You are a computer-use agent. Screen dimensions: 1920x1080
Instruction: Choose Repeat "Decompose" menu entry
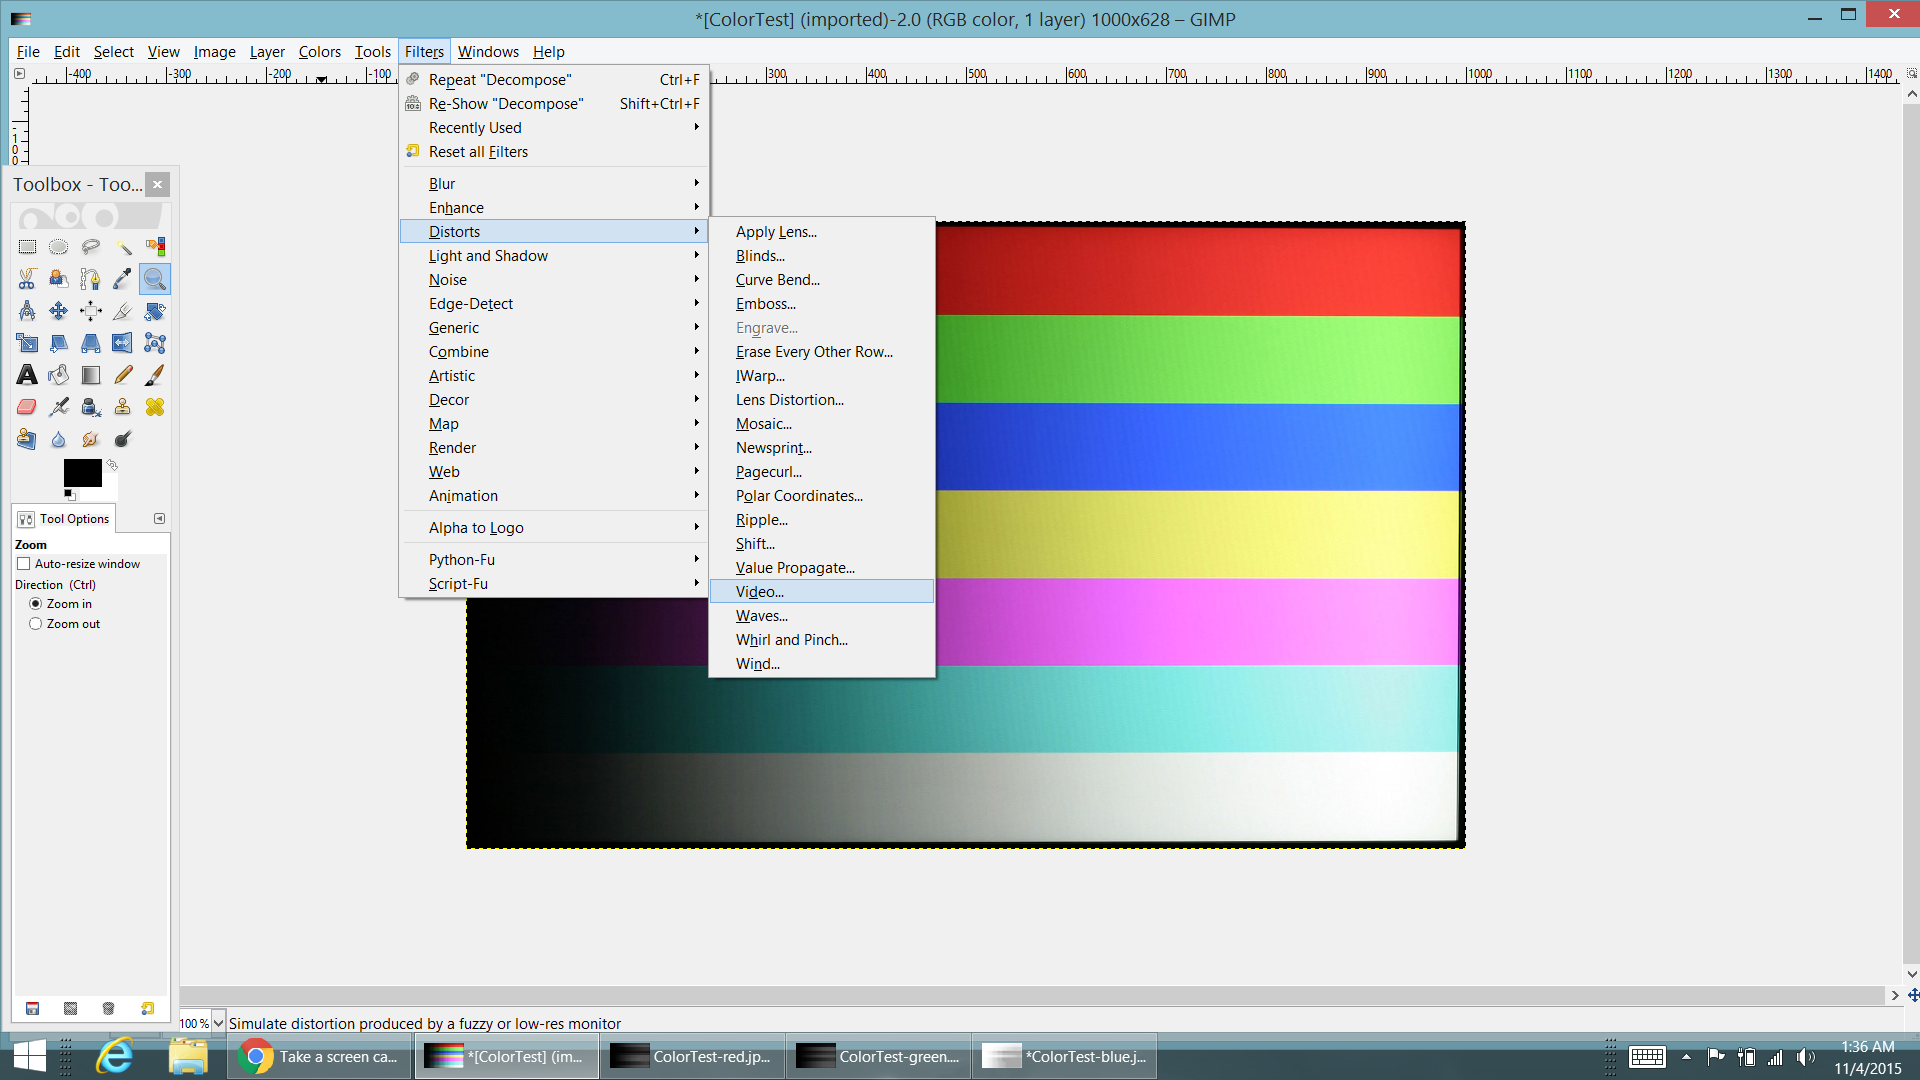tap(554, 79)
